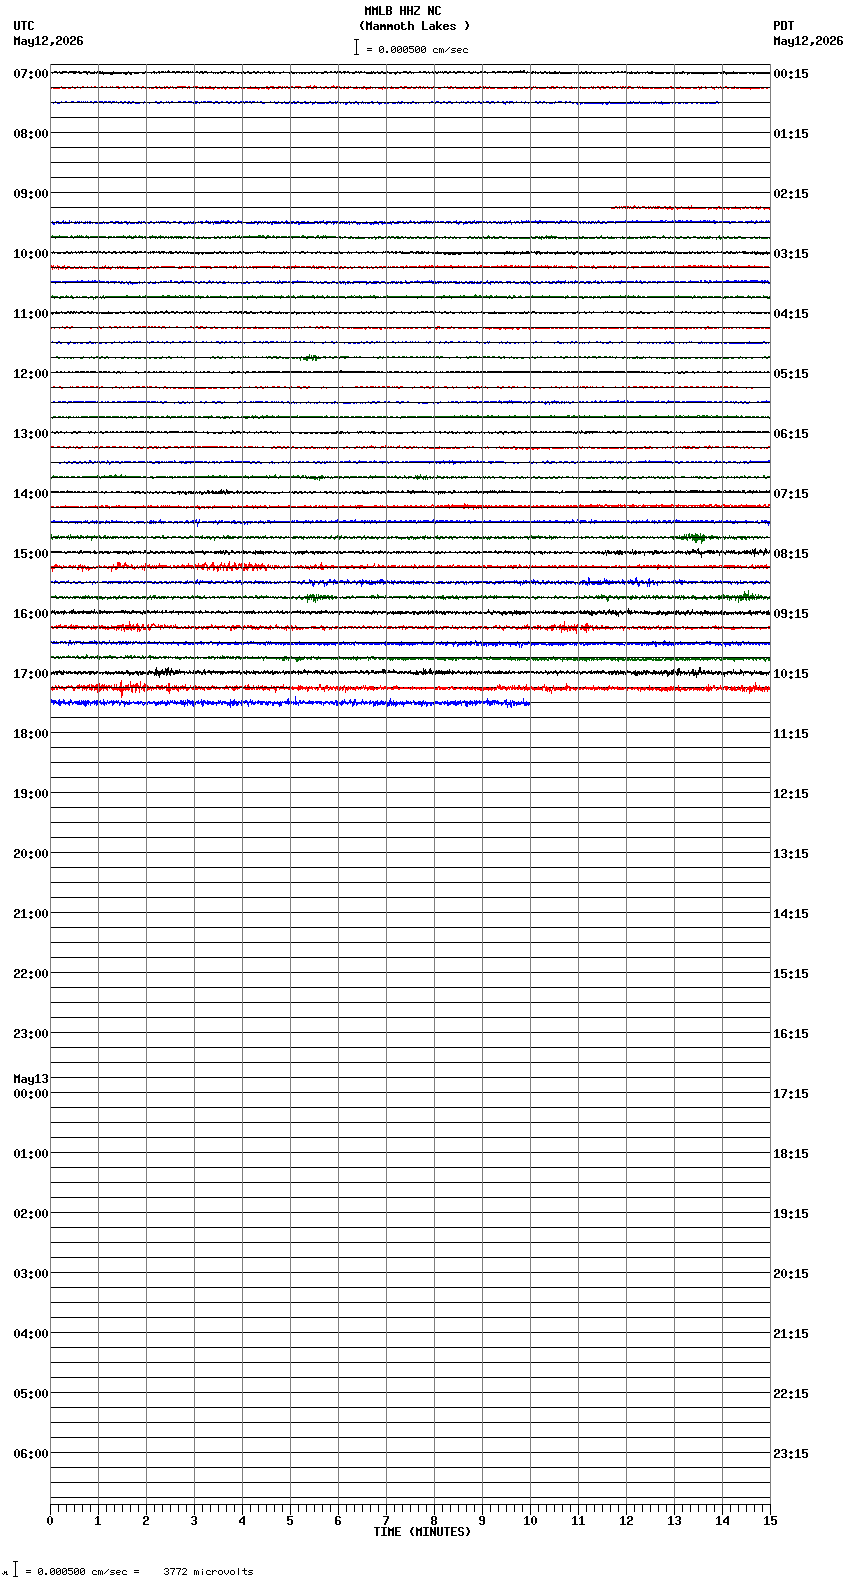
Task: Click the '10' minute tick label
Action: pyautogui.click(x=530, y=1521)
